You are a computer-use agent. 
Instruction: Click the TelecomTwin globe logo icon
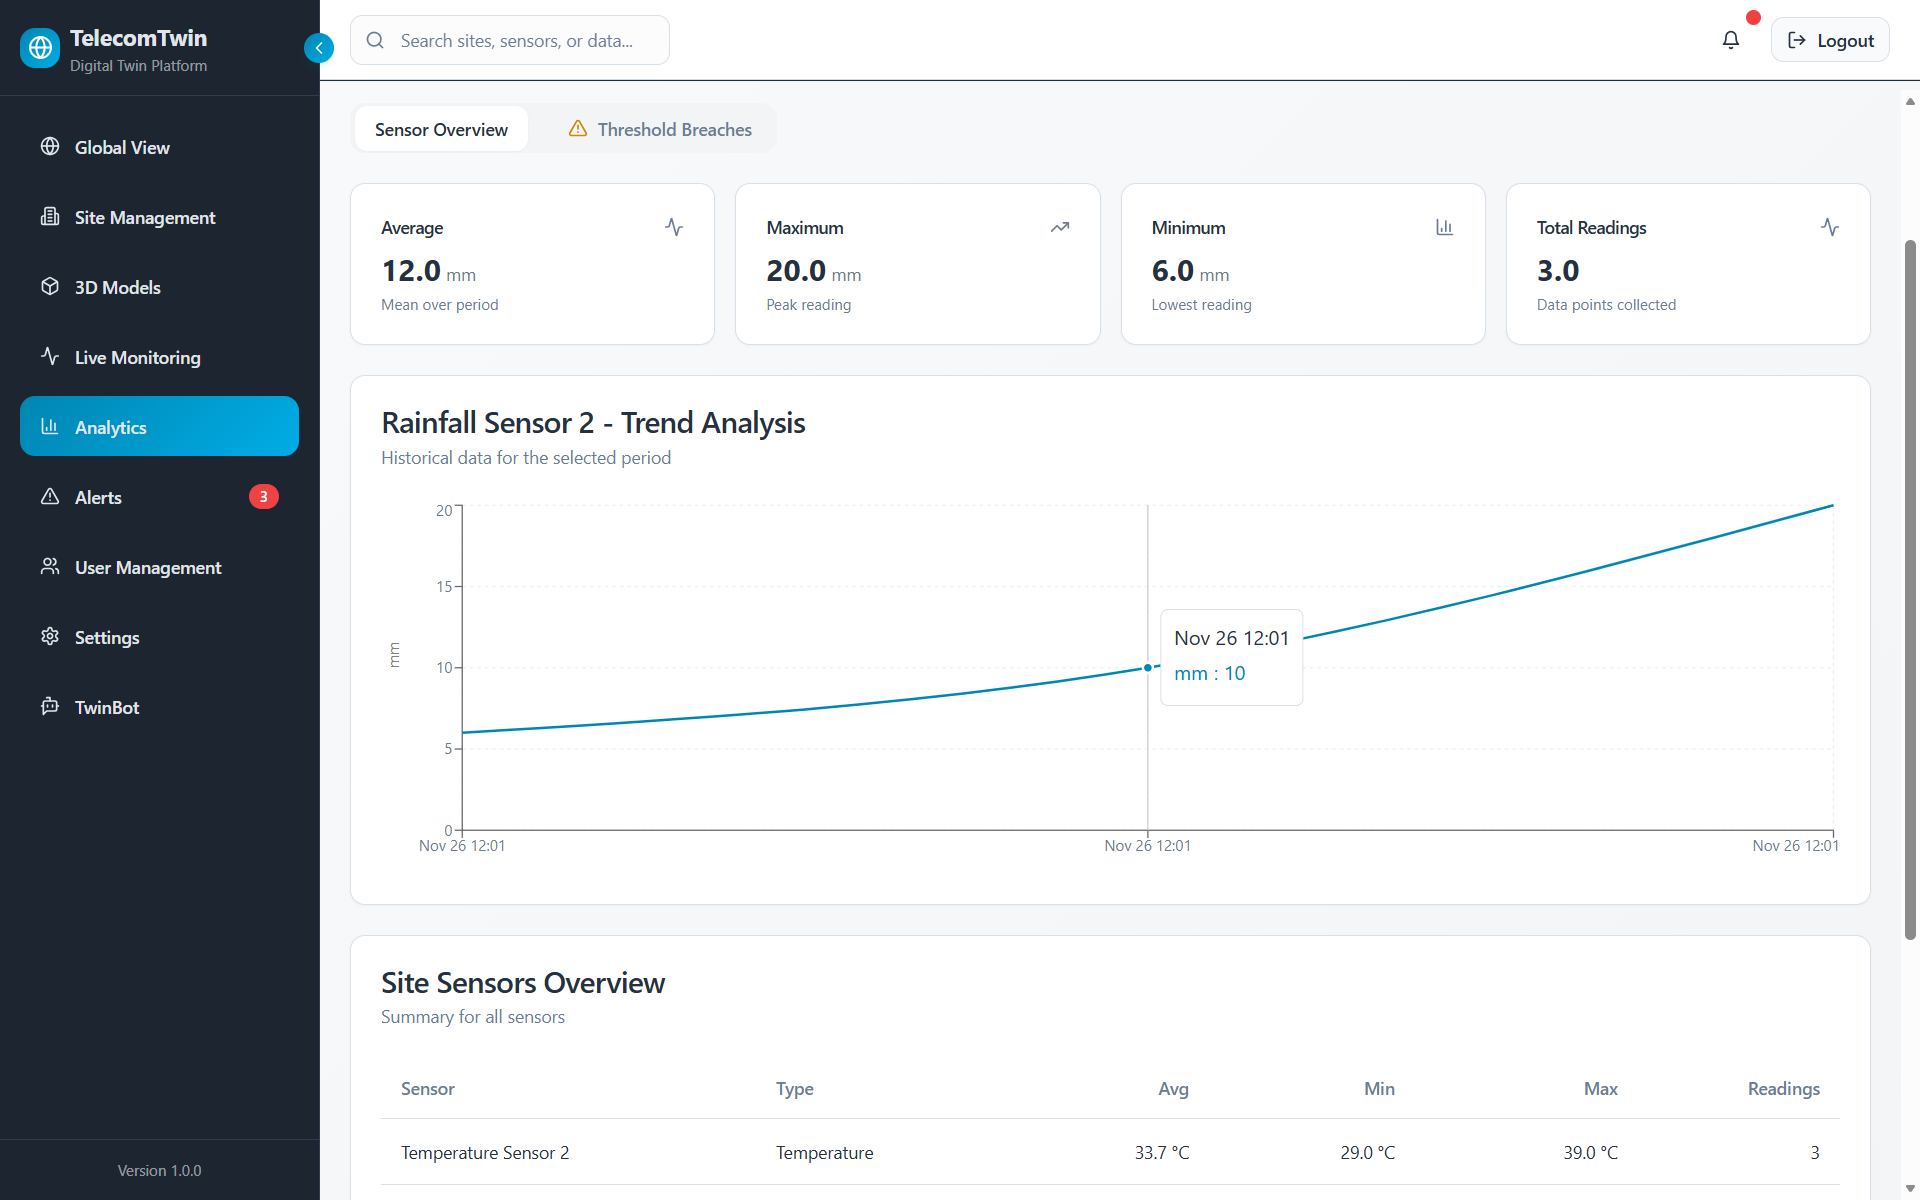pyautogui.click(x=40, y=47)
